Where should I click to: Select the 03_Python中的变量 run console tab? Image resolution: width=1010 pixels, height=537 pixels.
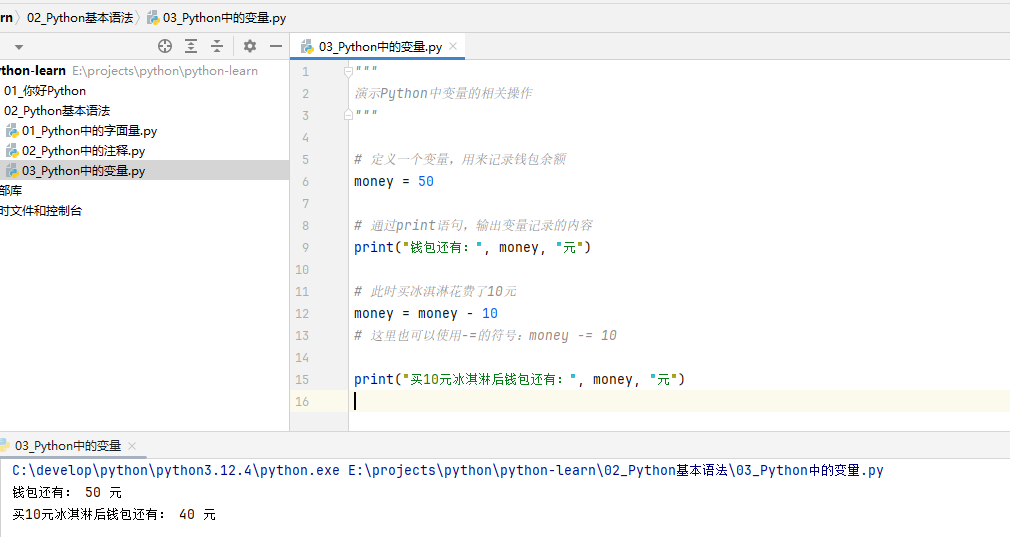tap(67, 446)
